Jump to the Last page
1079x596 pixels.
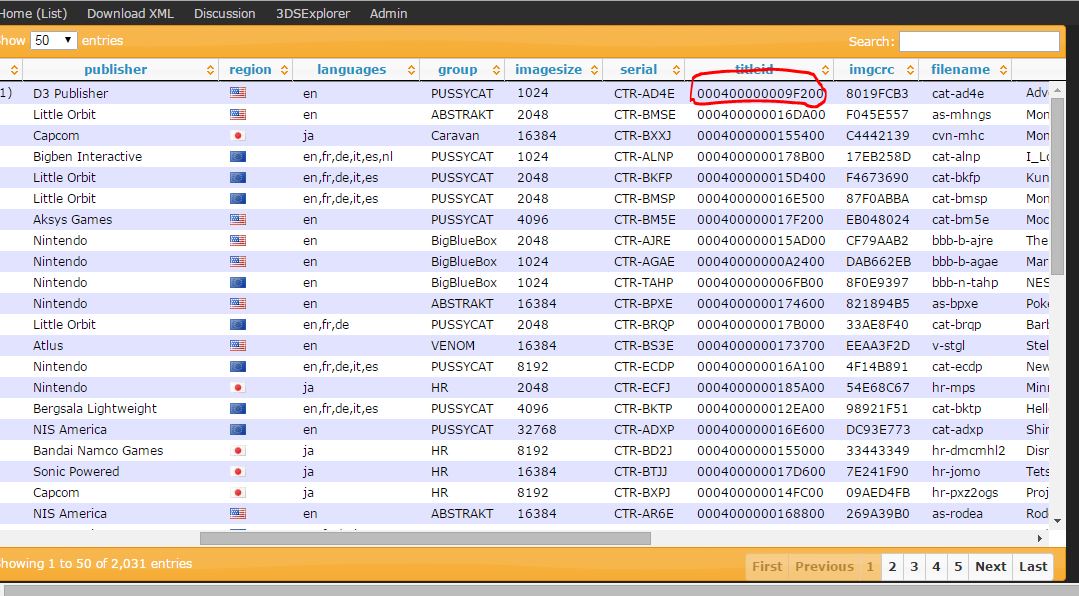pyautogui.click(x=1033, y=566)
